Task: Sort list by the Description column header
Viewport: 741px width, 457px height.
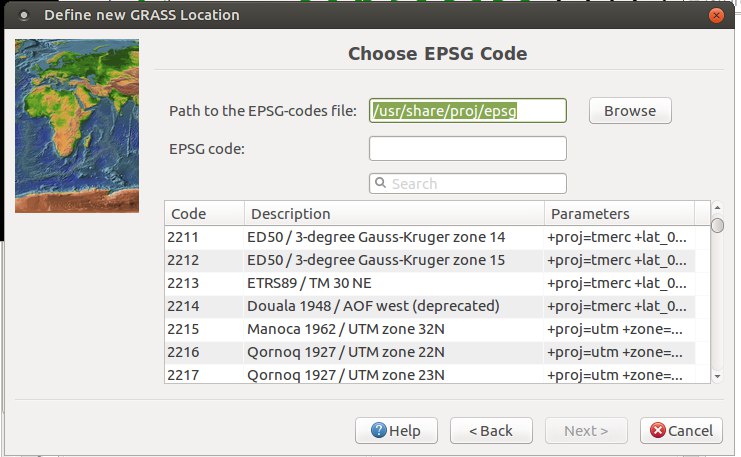Action: [394, 214]
